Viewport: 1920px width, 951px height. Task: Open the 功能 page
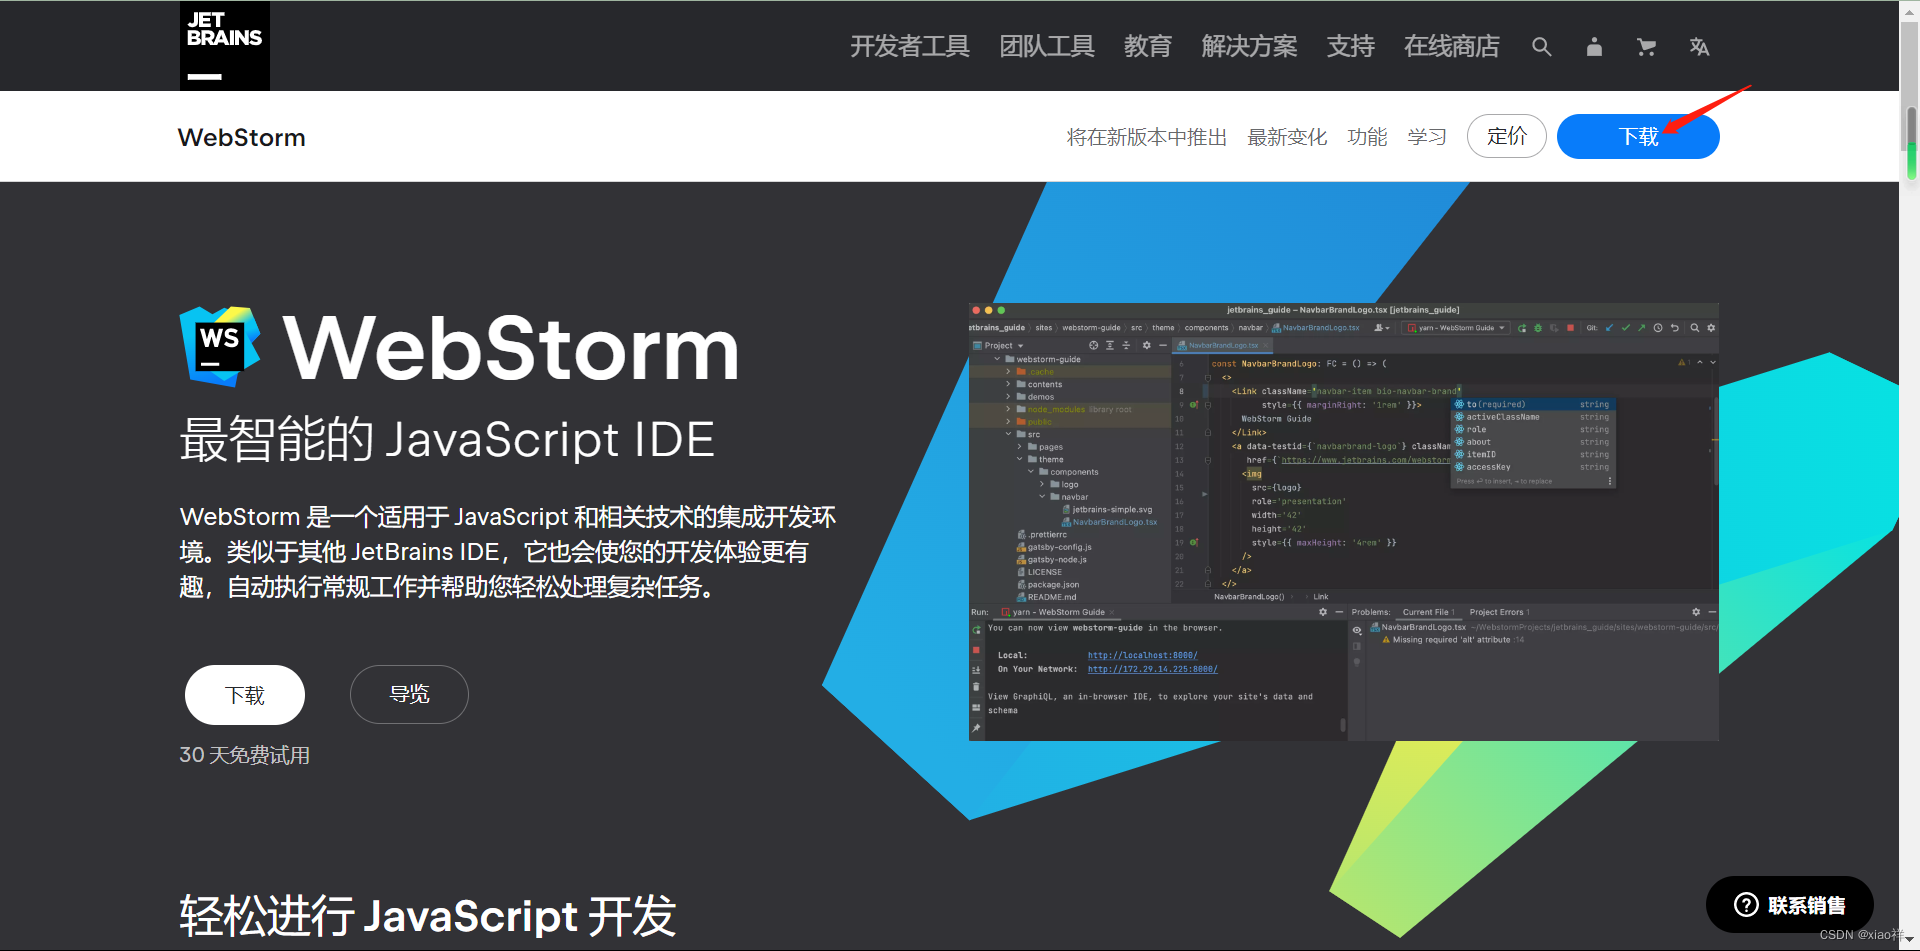pos(1367,137)
